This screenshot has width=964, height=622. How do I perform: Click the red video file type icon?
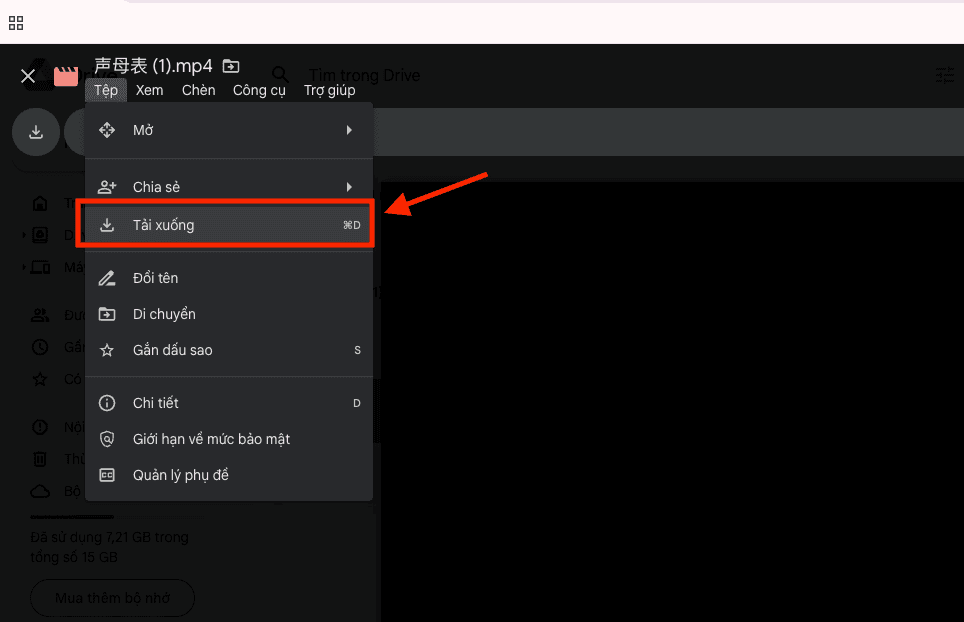[66, 76]
